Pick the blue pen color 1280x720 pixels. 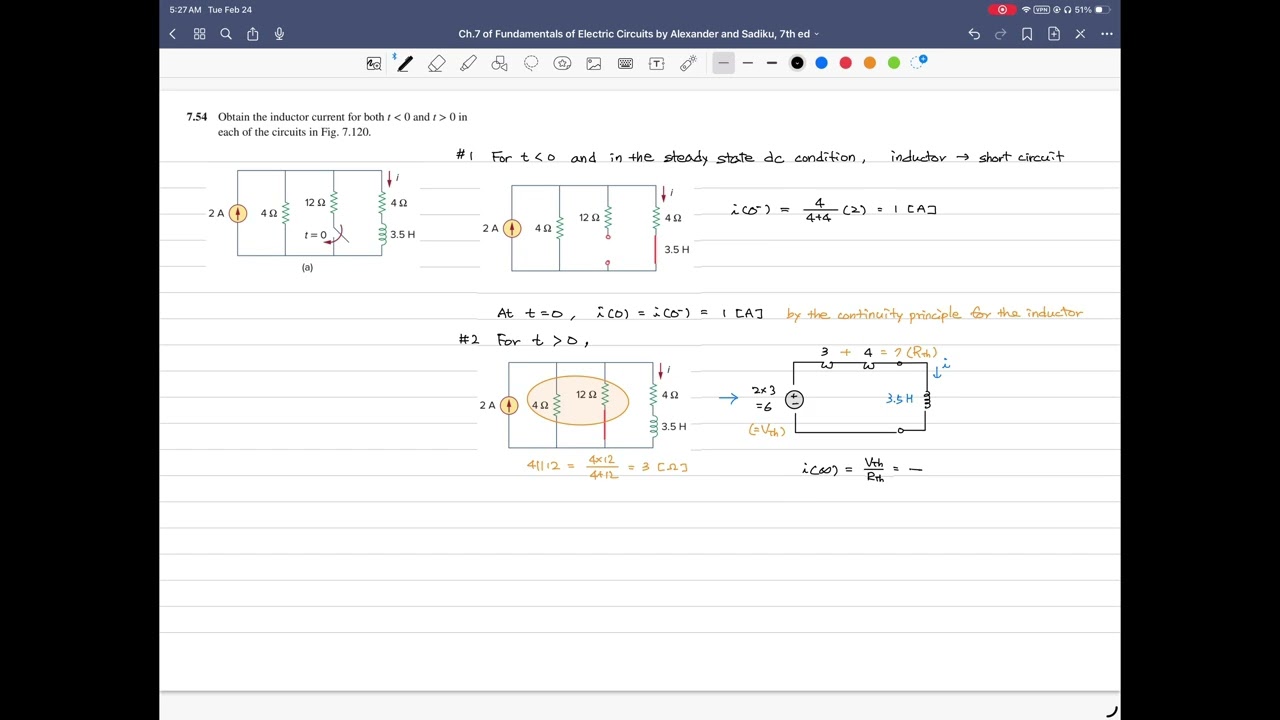tap(821, 63)
